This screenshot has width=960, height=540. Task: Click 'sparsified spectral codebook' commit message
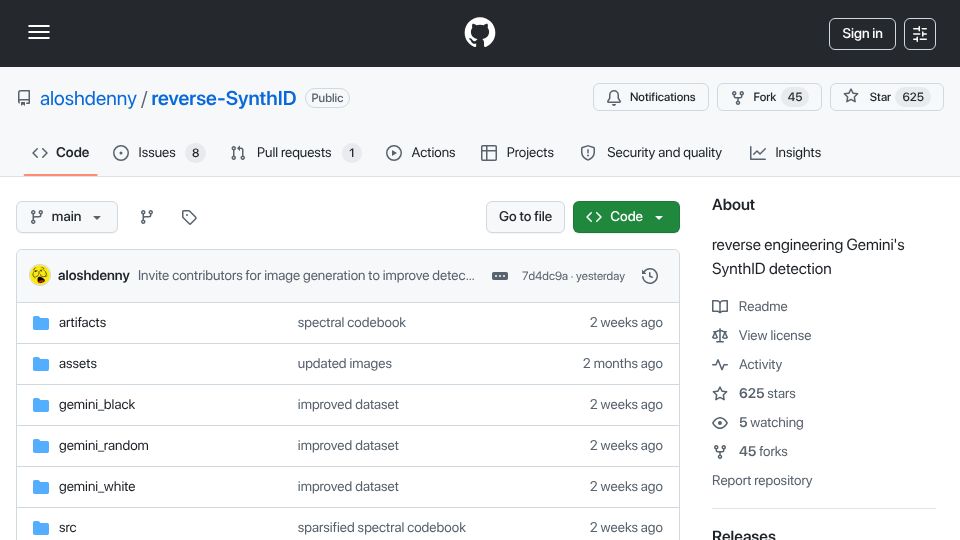pos(381,528)
